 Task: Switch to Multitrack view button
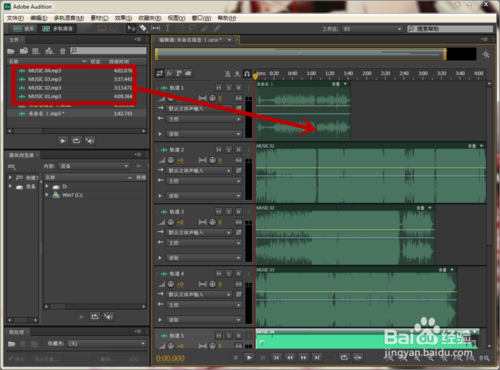click(x=58, y=29)
